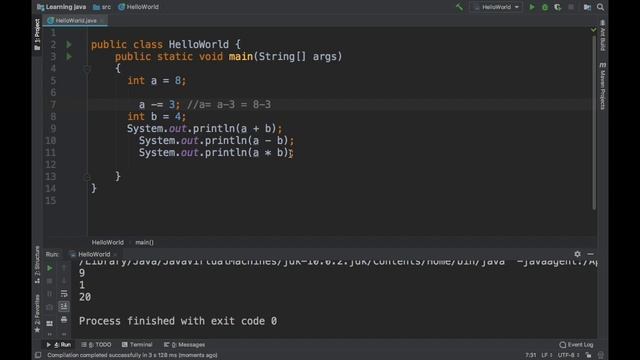The image size is (640, 360).
Task: Hide the Run panel with minimize icon
Action: [x=590, y=254]
